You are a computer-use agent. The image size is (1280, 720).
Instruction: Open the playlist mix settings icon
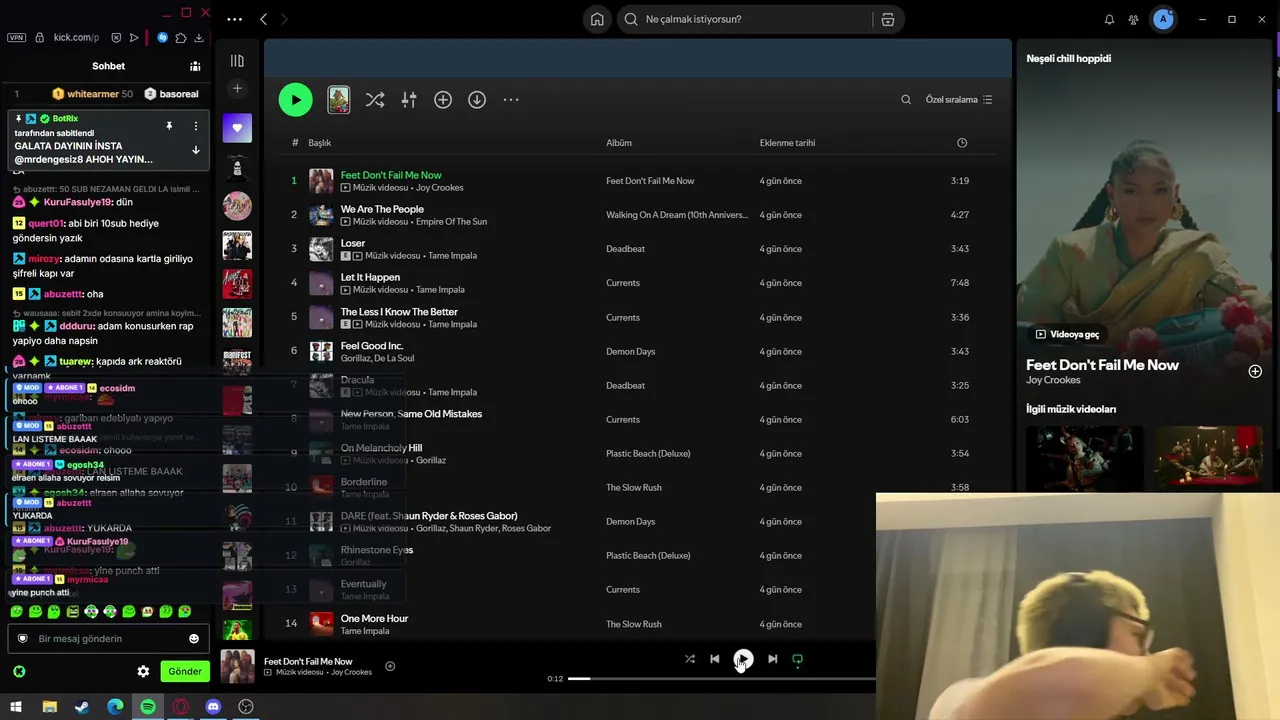pyautogui.click(x=409, y=100)
